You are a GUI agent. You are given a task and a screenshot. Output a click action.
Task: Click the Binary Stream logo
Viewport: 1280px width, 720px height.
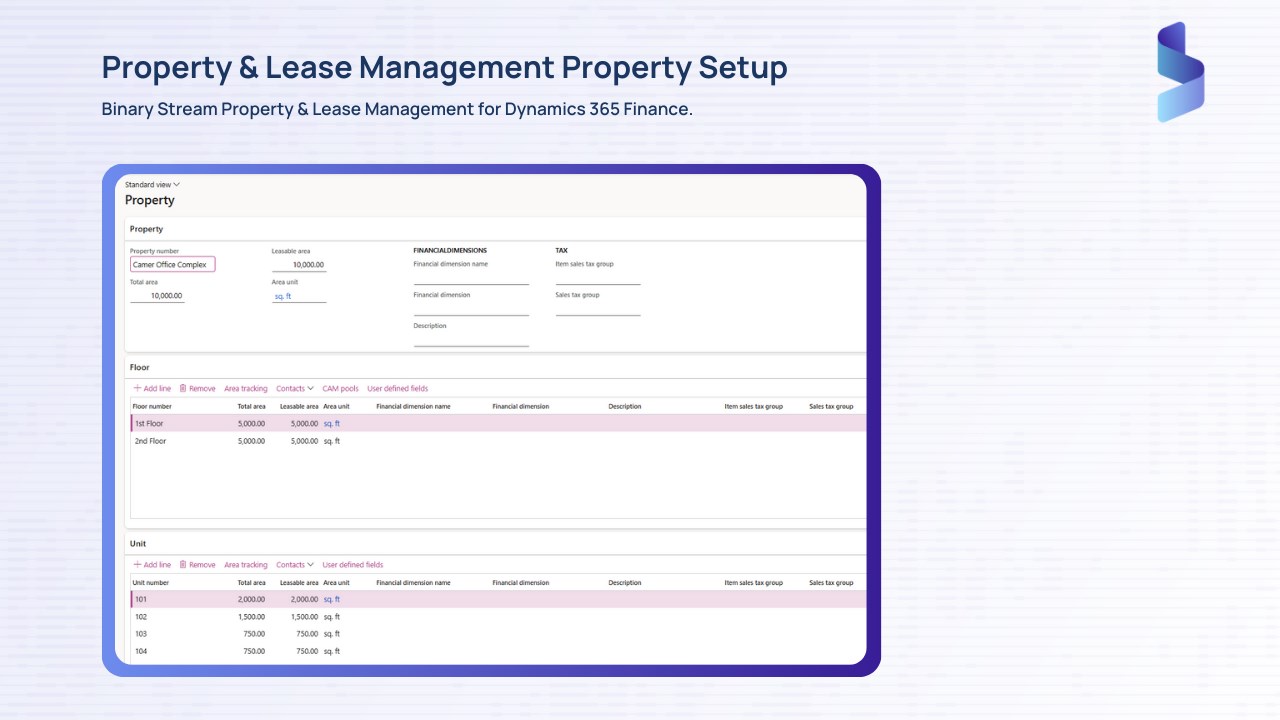1181,72
